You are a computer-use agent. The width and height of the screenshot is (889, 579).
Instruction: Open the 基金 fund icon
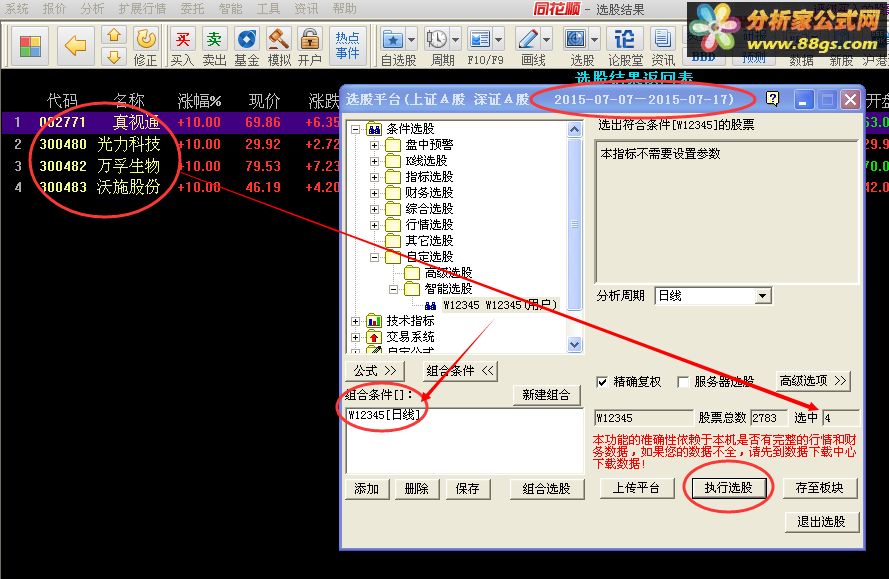click(x=247, y=47)
